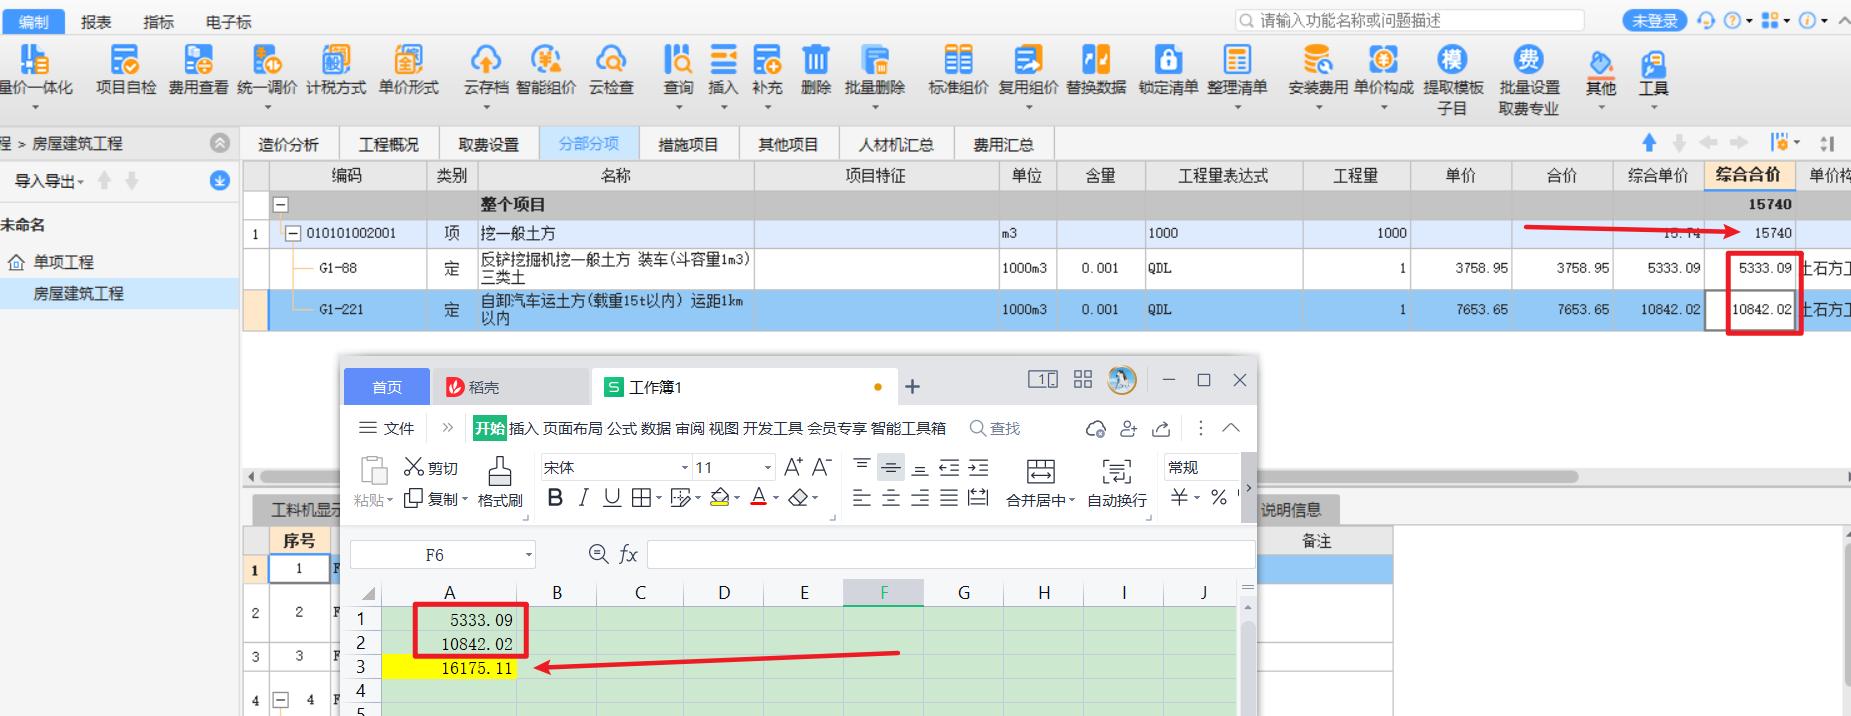Viewport: 1851px width, 716px height.
Task: Add new tab in WPS window
Action: 912,386
